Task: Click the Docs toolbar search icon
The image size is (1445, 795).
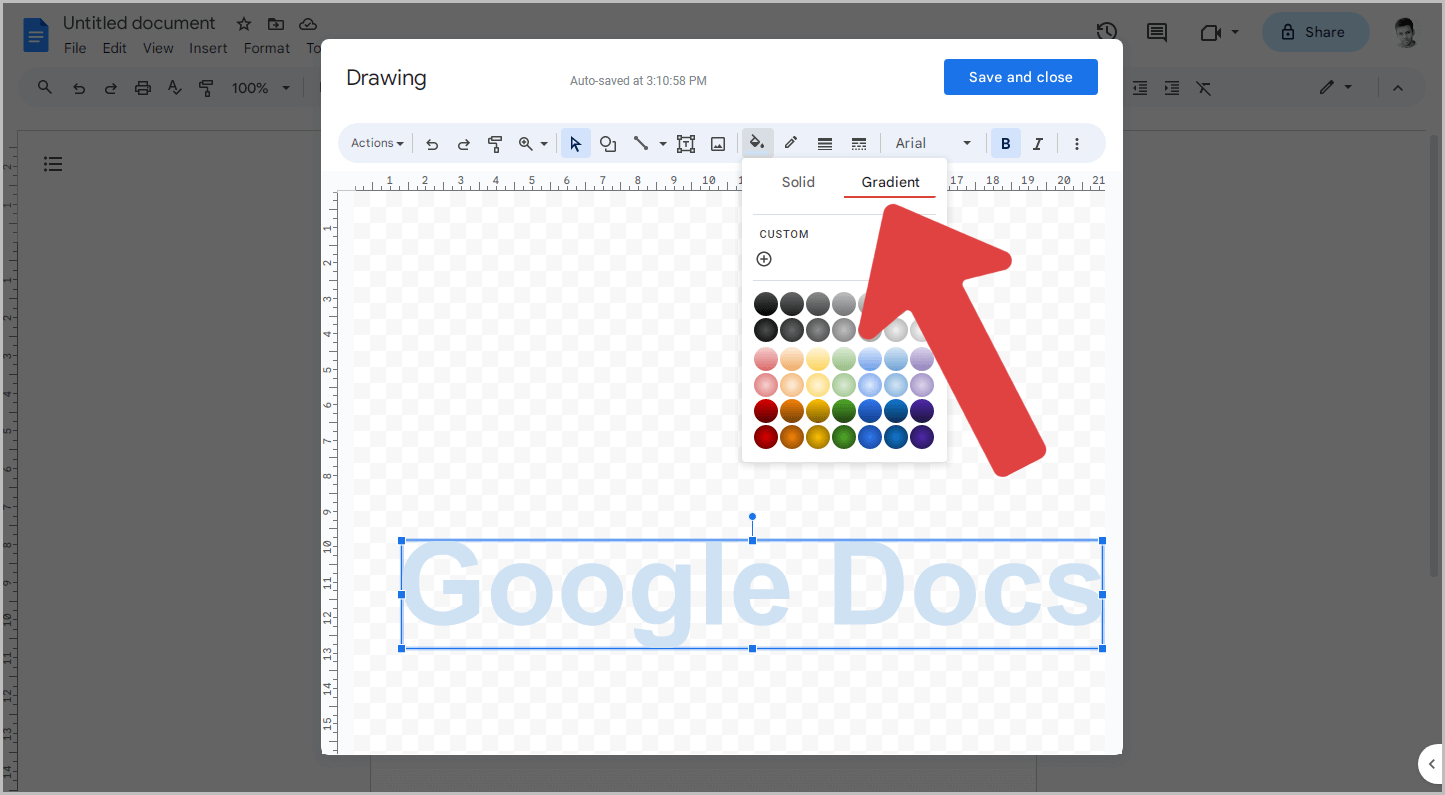Action: [45, 88]
